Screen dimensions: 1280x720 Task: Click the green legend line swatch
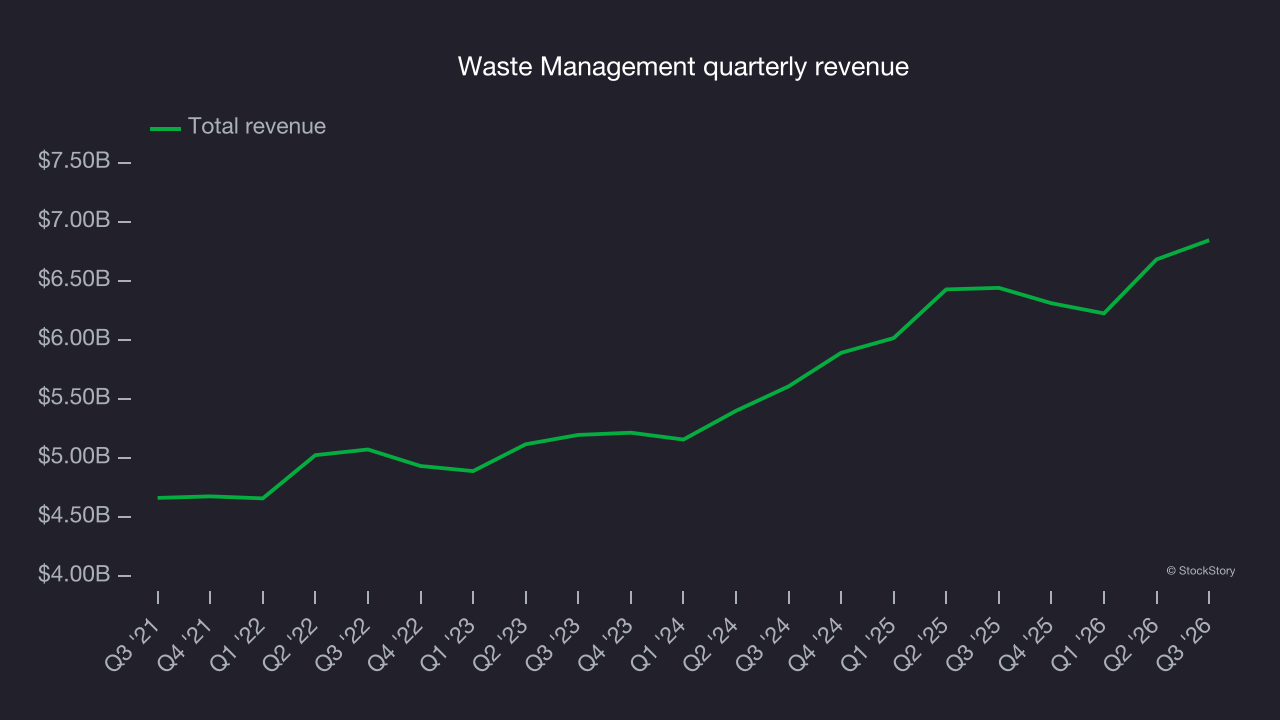pyautogui.click(x=165, y=128)
